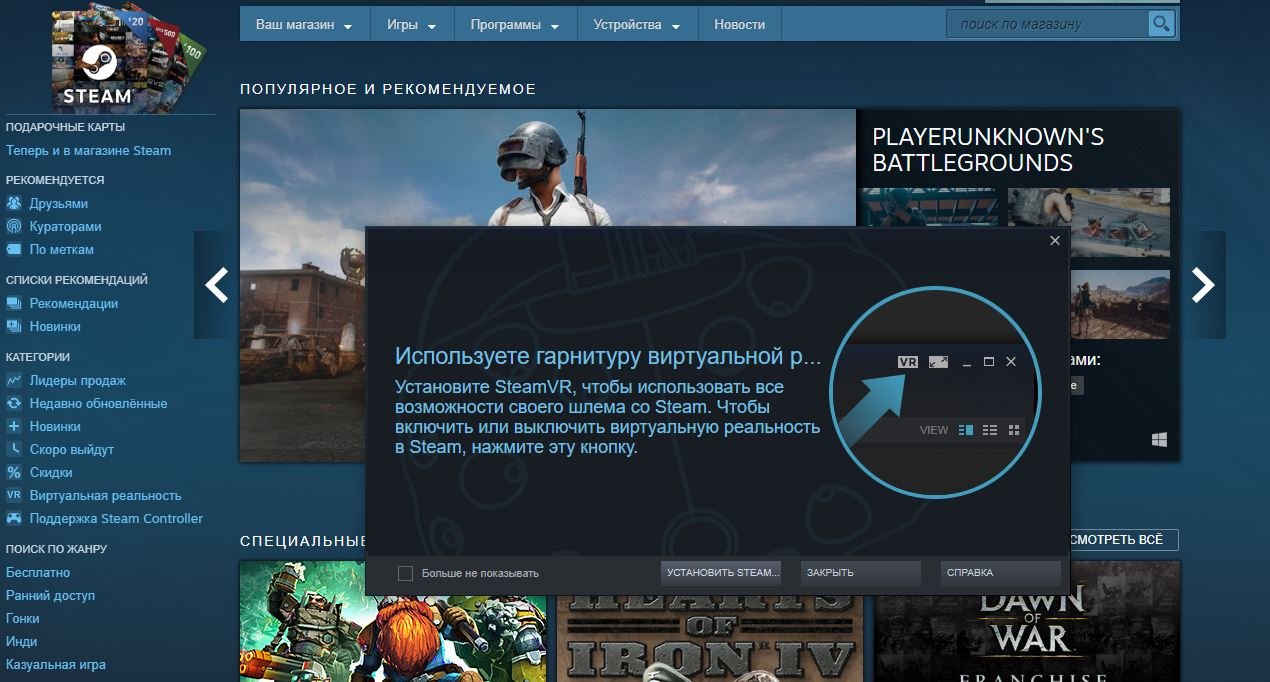Image resolution: width=1270 pixels, height=682 pixels.
Task: Expand the "Ваш магазин" dropdown menu
Action: [x=304, y=24]
